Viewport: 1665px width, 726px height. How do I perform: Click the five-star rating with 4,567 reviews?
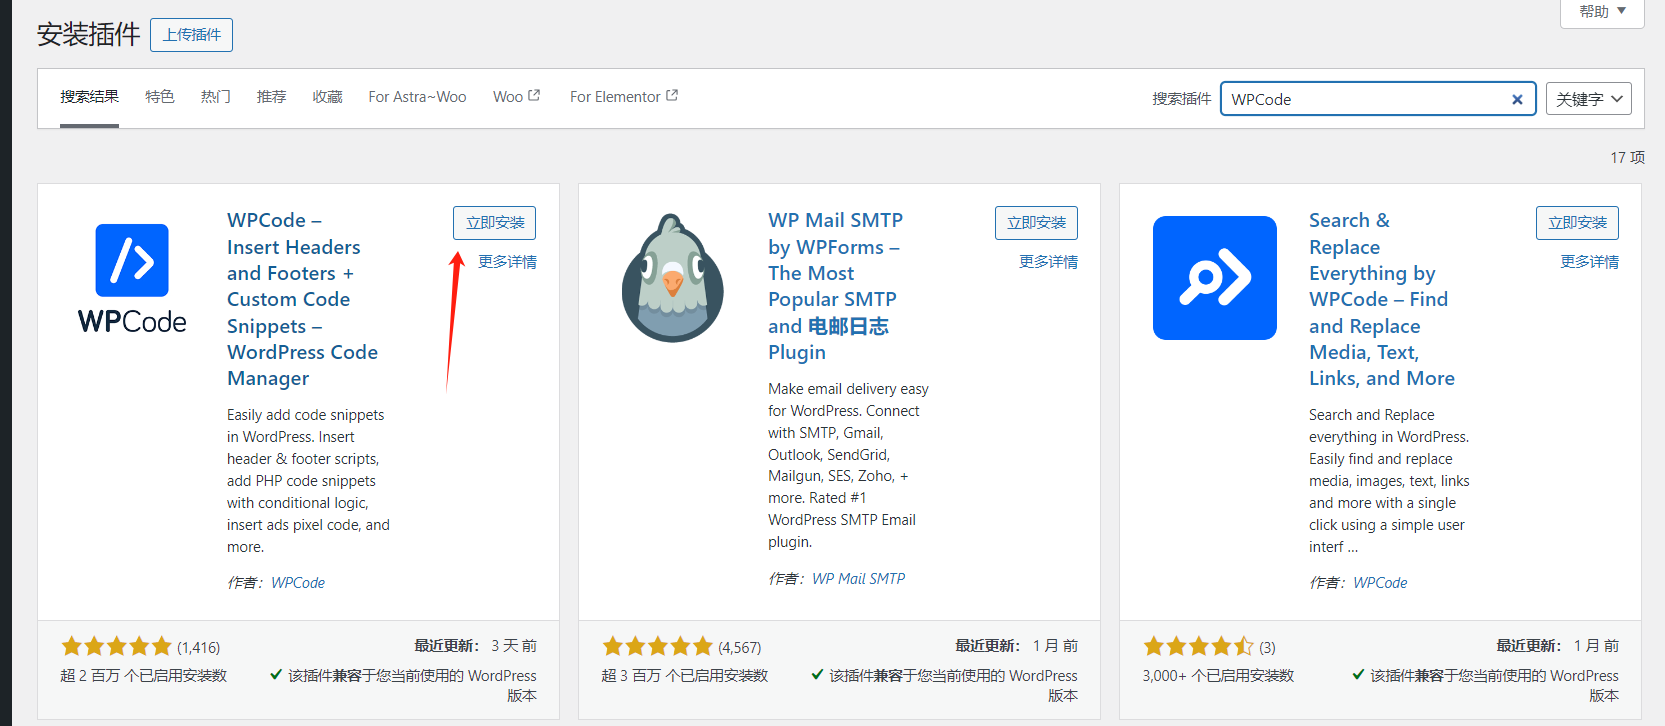[x=657, y=647]
